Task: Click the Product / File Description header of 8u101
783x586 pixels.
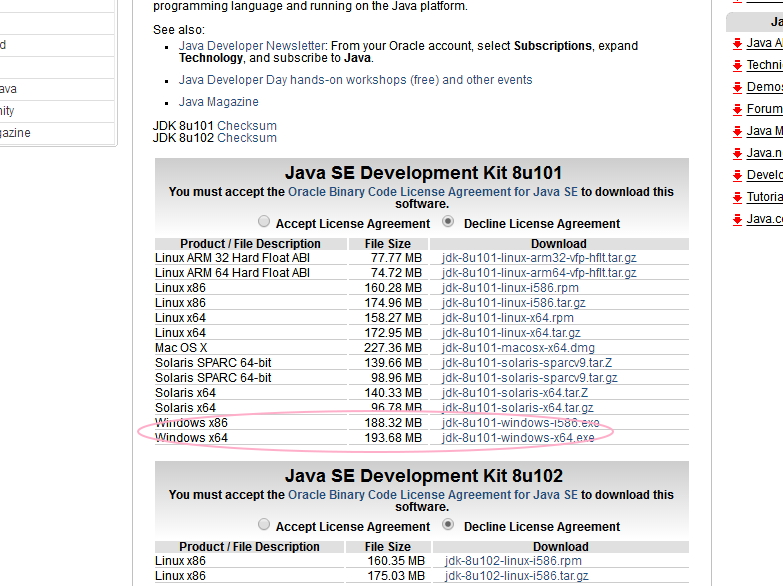Action: (x=250, y=244)
